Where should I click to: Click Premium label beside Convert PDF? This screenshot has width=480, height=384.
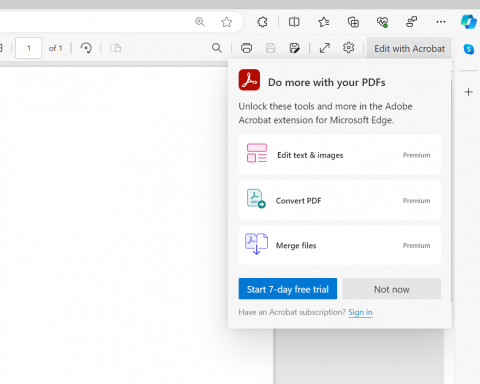click(416, 201)
